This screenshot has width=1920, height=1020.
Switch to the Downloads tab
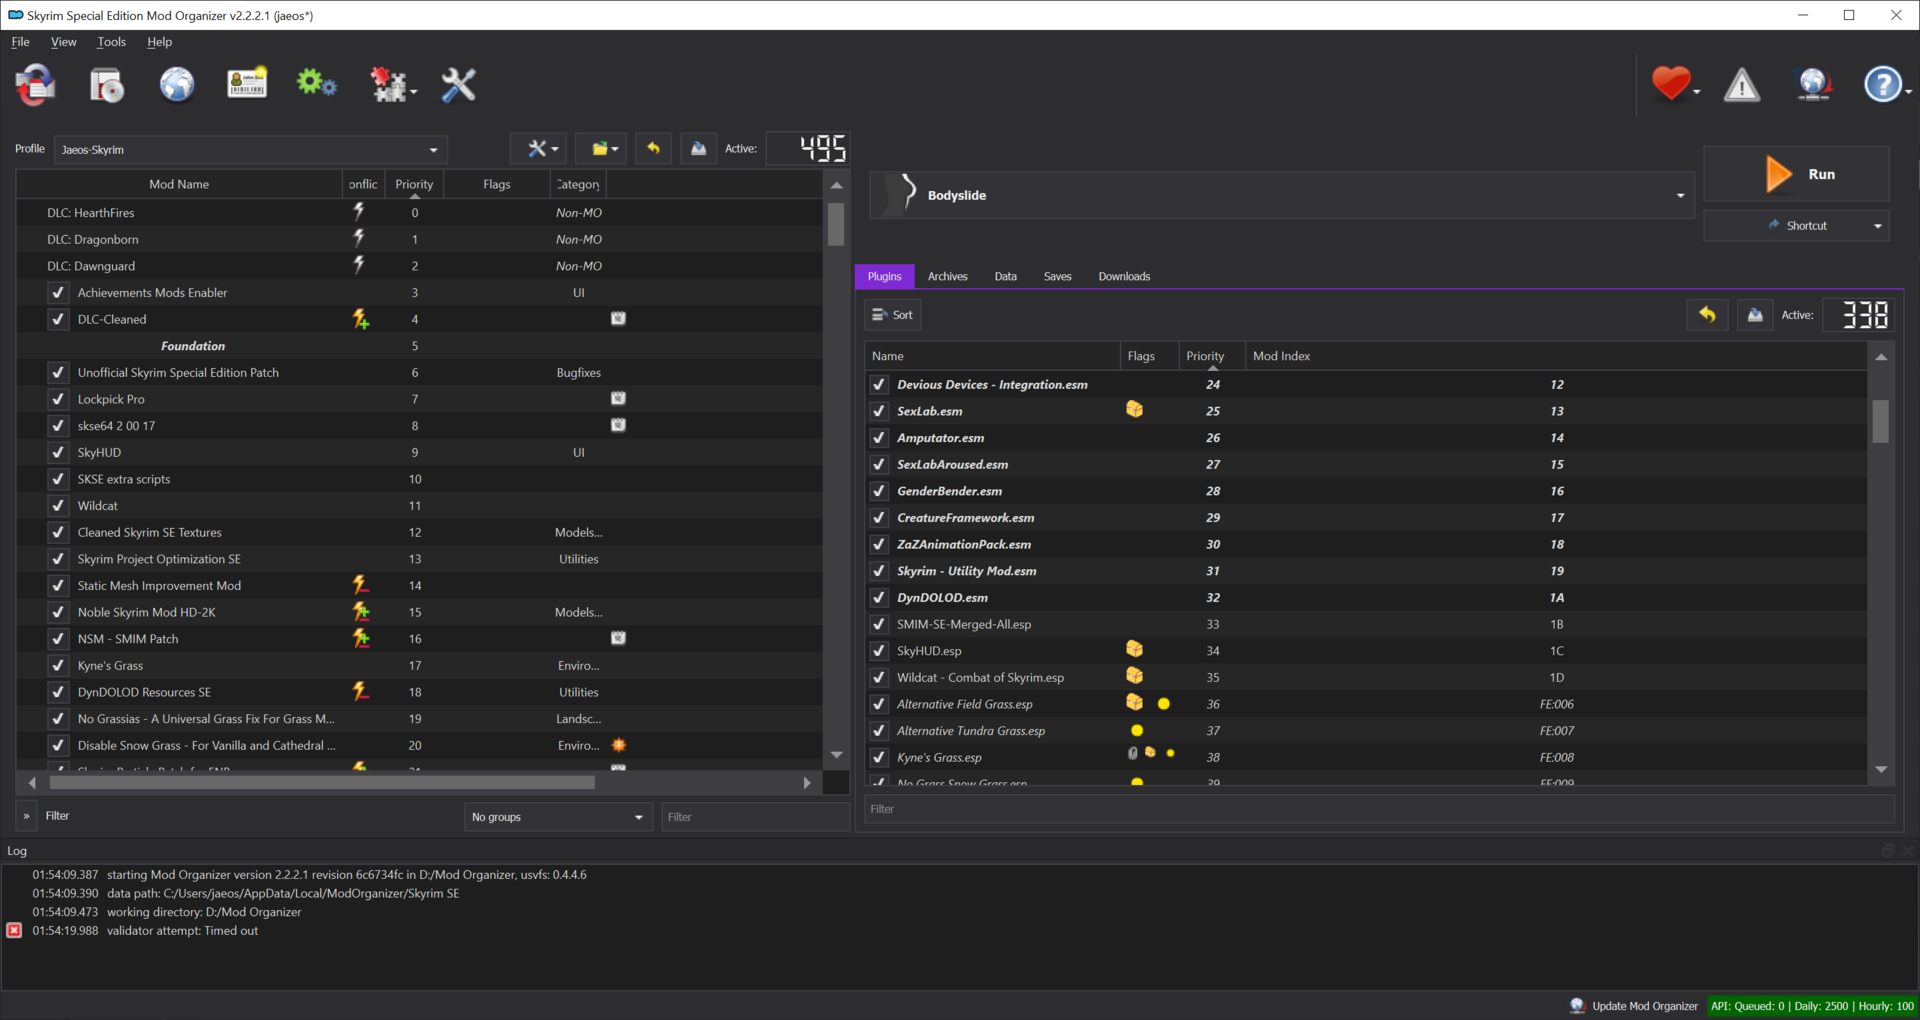(x=1124, y=277)
